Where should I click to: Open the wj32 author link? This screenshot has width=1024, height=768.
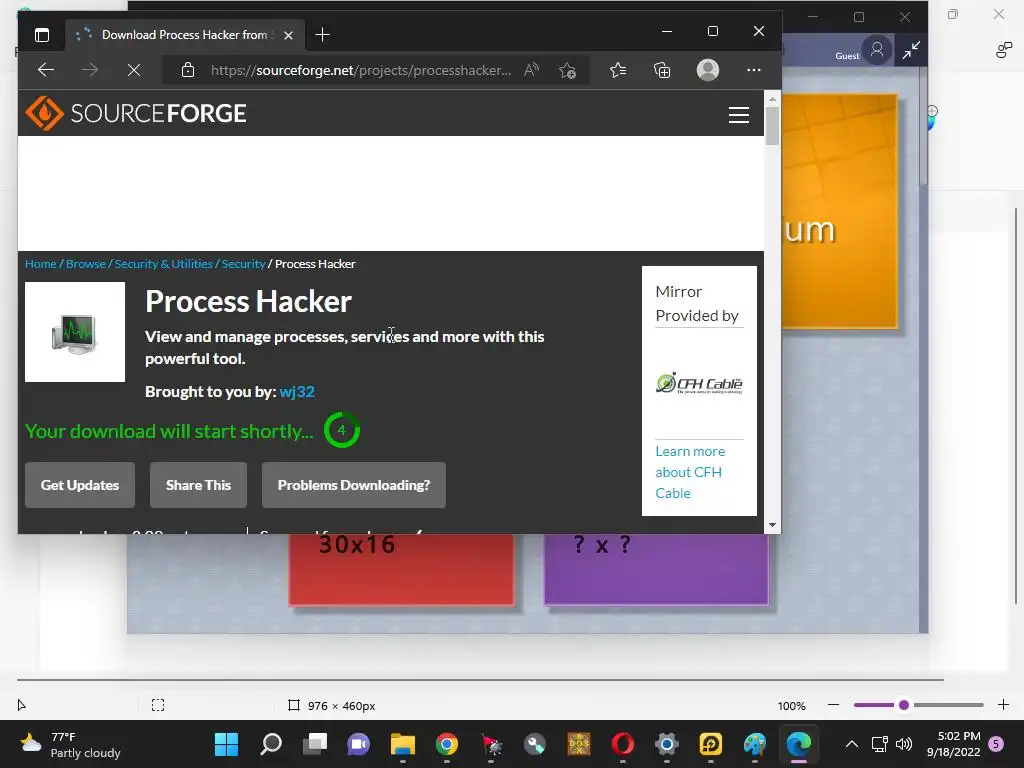[297, 391]
